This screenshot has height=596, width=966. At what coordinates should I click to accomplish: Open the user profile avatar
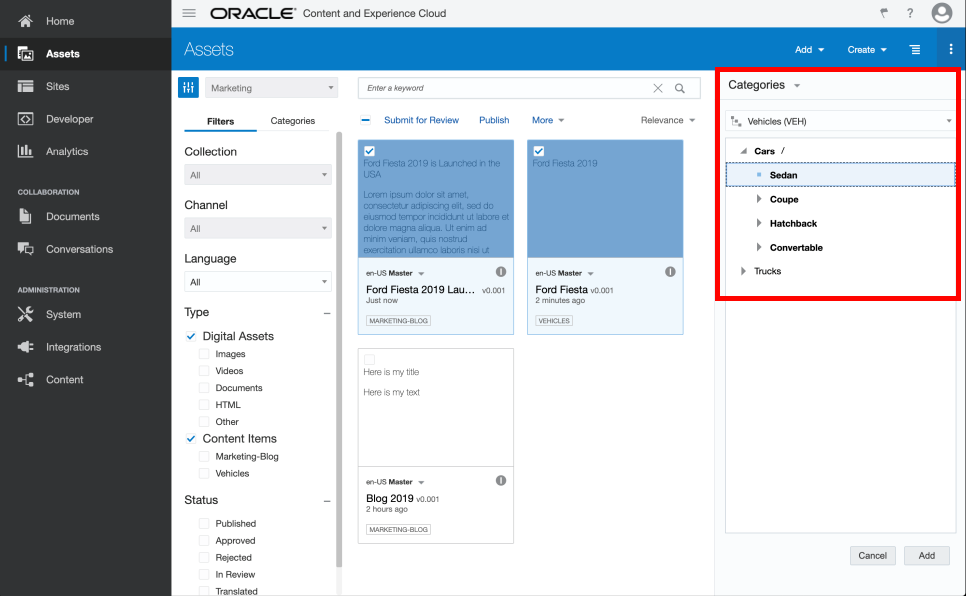point(941,13)
